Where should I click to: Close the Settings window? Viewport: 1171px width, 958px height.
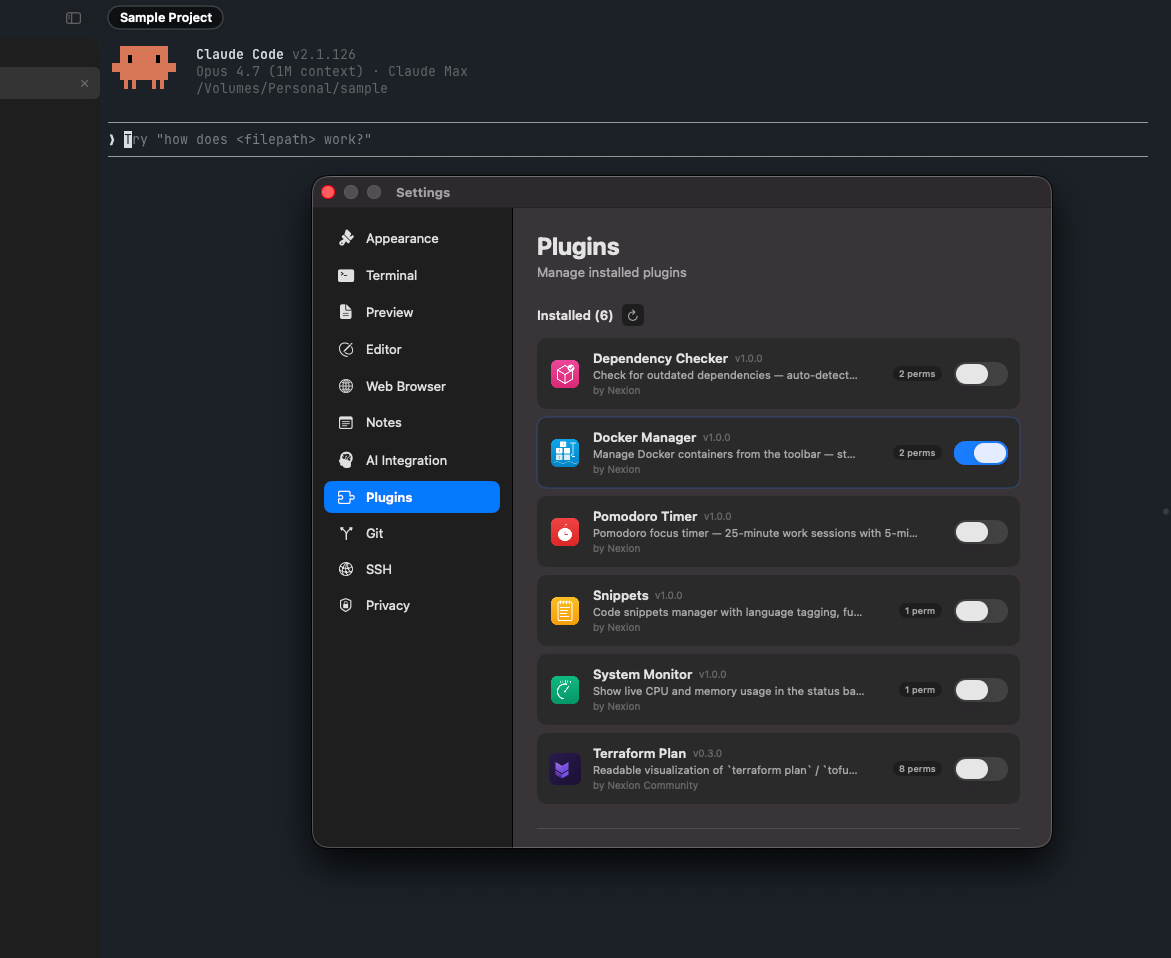pos(328,192)
